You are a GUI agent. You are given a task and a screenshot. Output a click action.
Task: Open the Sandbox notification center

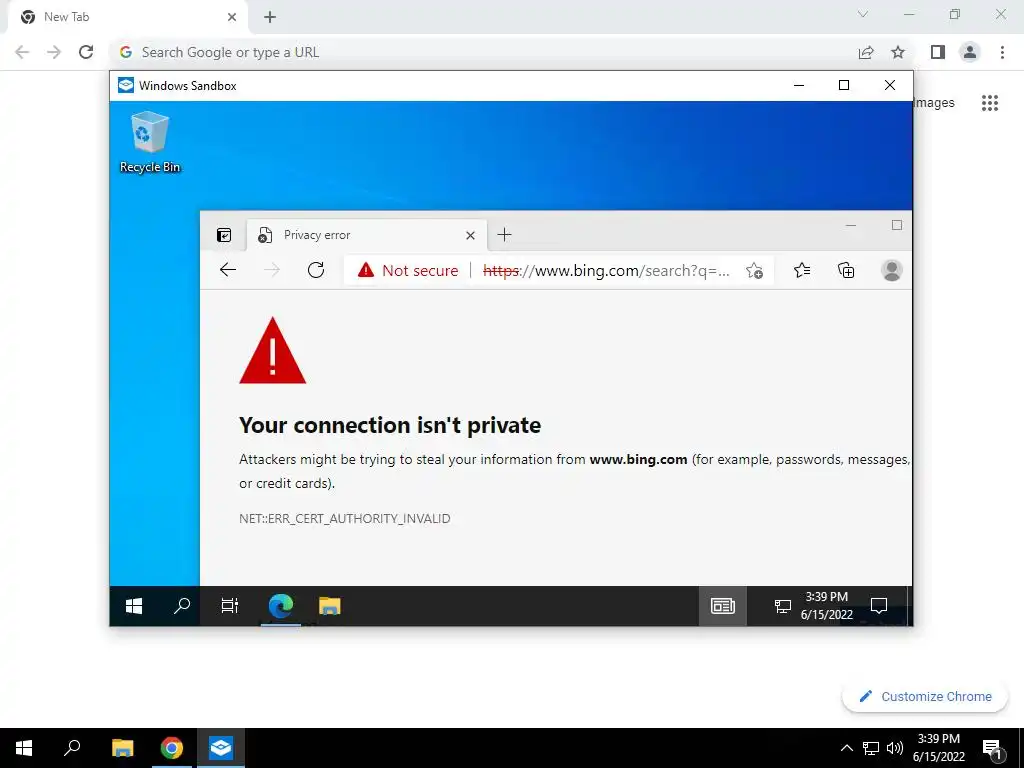879,606
